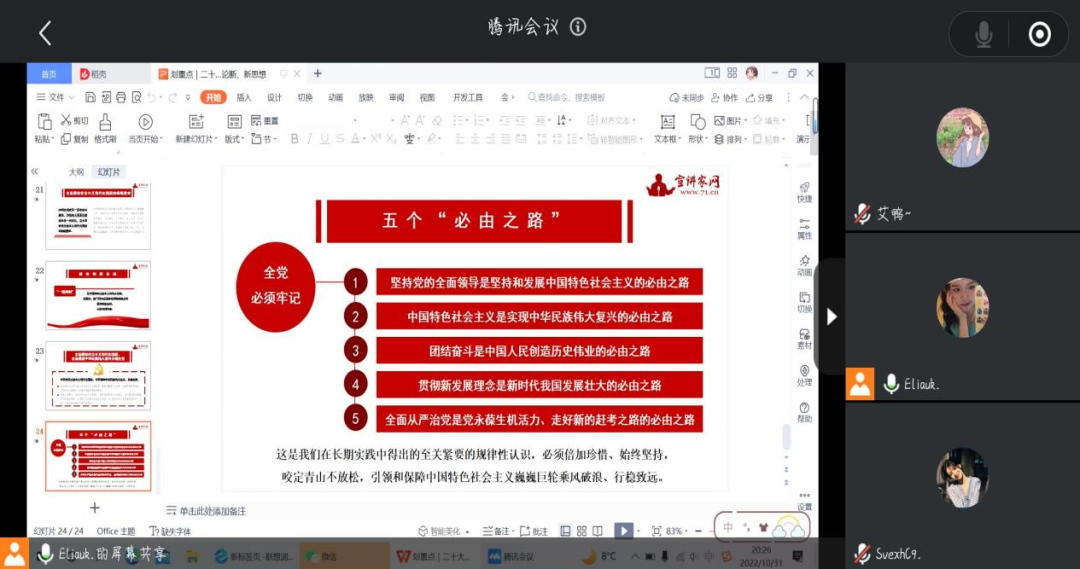Start slideshow from current slide (当页开始)
This screenshot has width=1080, height=569.
[x=145, y=122]
